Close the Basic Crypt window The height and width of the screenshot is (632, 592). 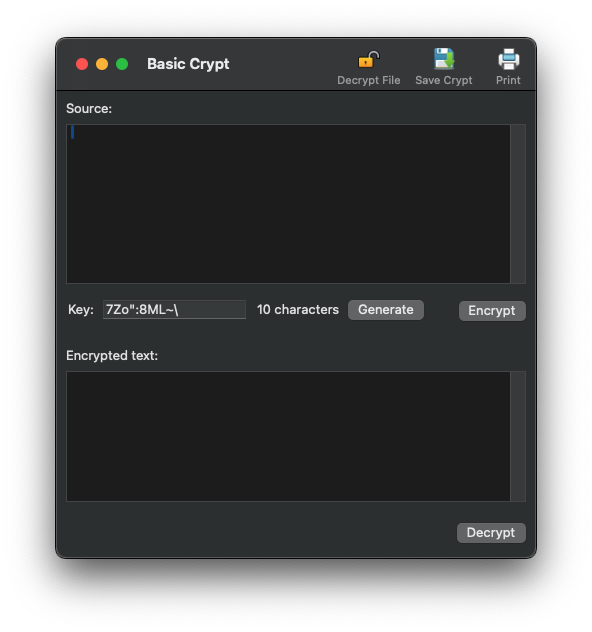pyautogui.click(x=82, y=64)
